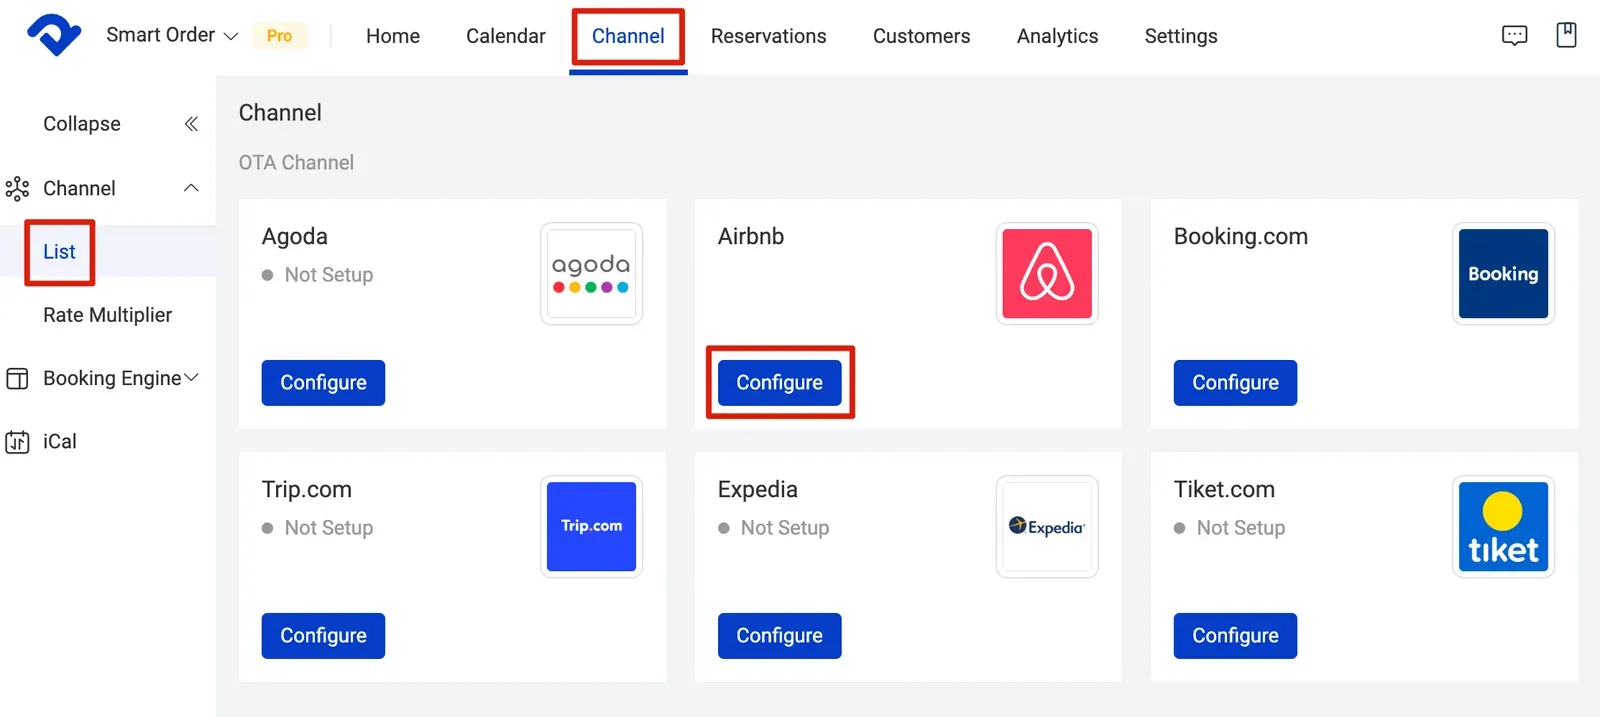Click the Agoda logo icon

591,273
